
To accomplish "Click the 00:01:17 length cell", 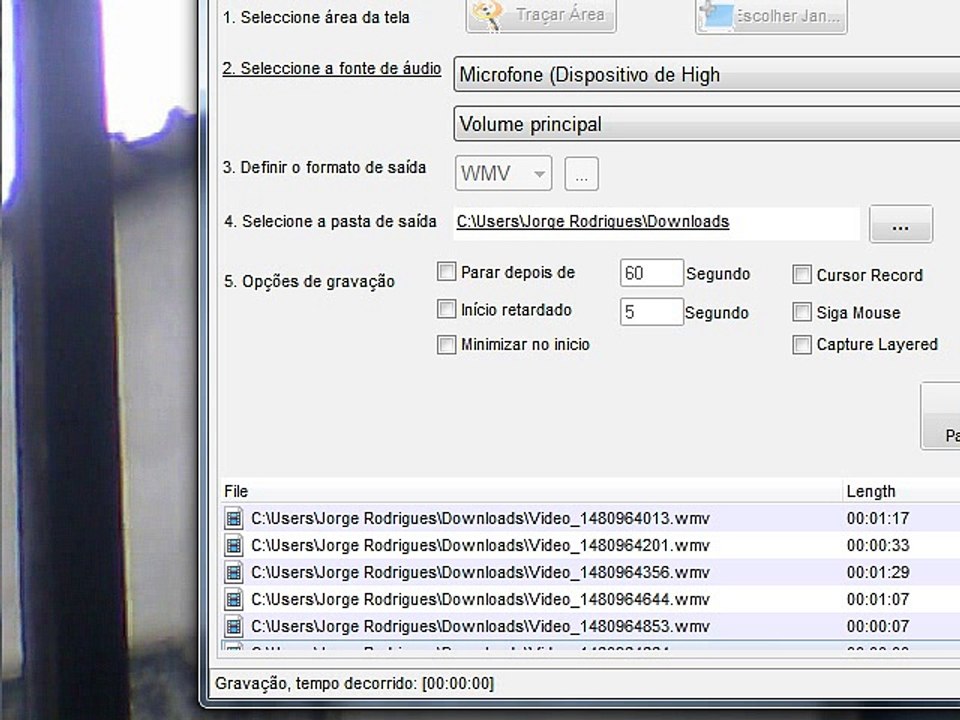I will pos(878,519).
